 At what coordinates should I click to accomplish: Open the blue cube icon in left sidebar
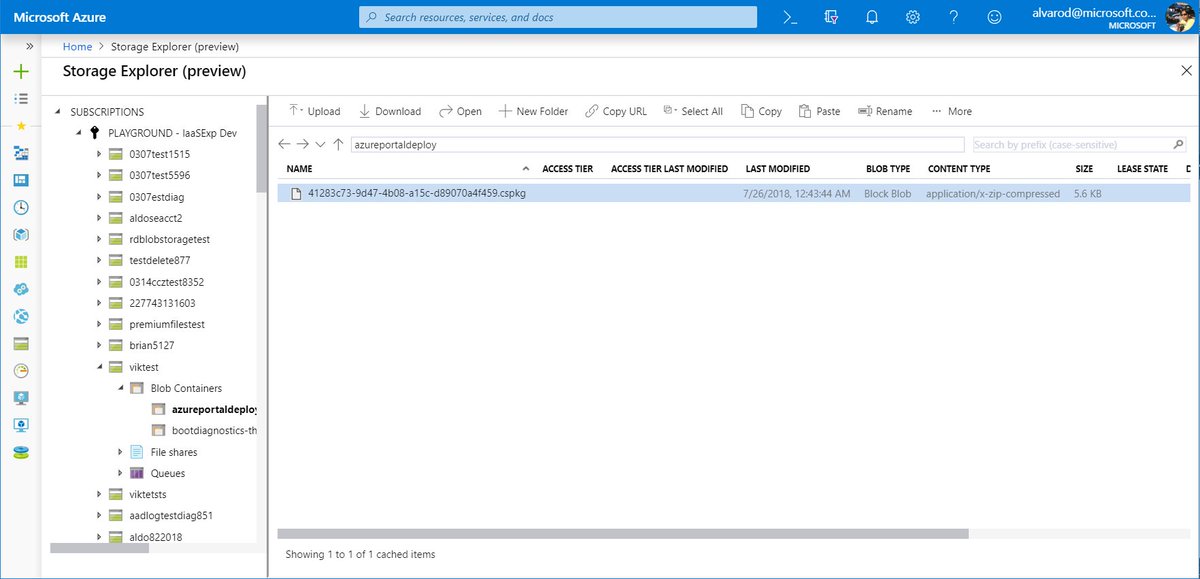[x=21, y=235]
